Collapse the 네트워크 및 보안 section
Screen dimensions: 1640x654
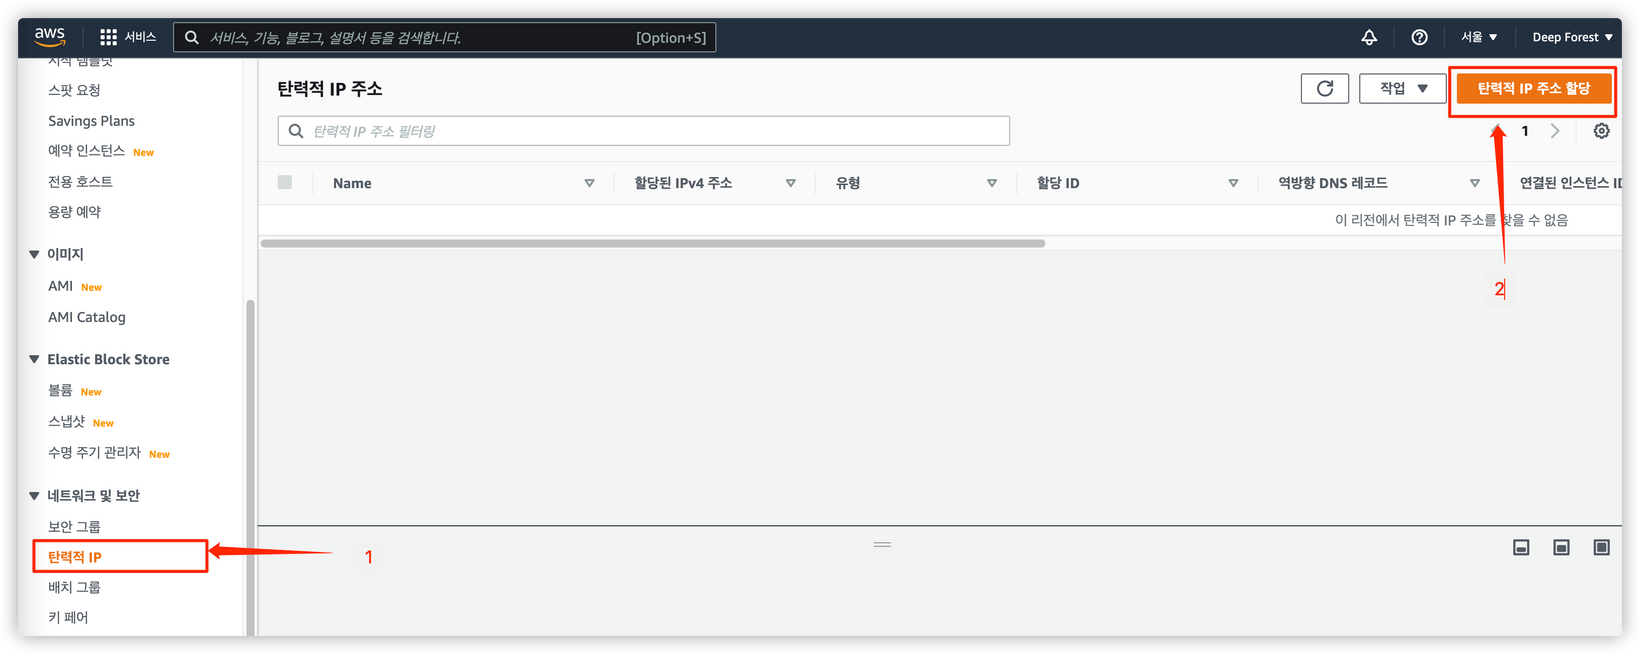34,496
